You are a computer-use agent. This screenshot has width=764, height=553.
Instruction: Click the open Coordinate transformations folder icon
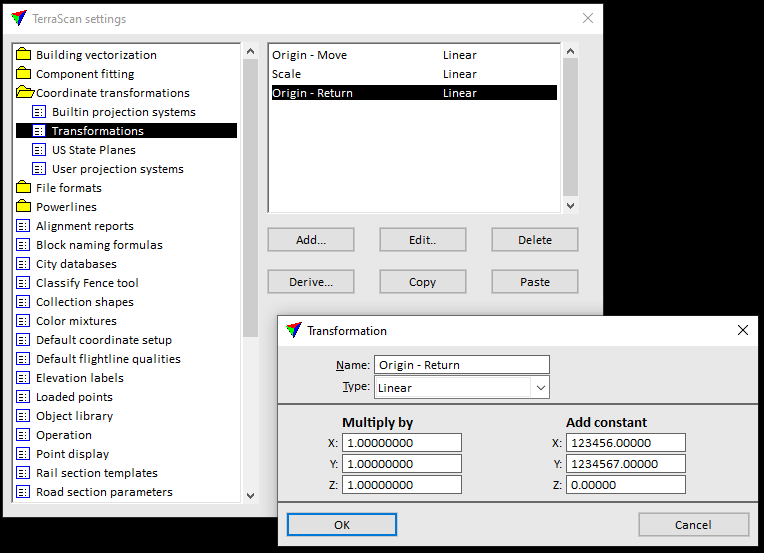(25, 93)
